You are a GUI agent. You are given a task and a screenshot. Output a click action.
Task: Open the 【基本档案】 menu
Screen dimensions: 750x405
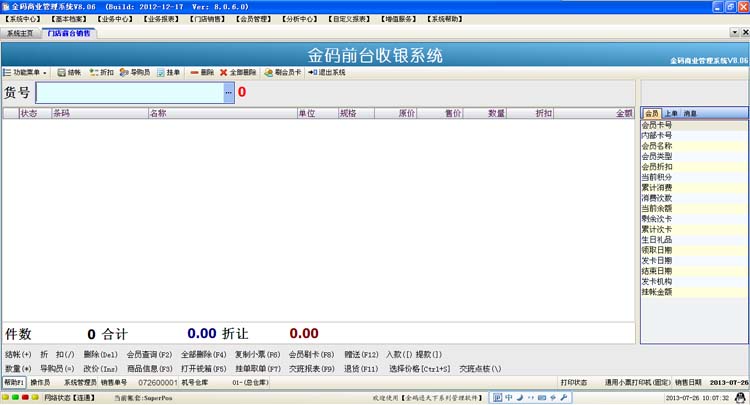69,19
